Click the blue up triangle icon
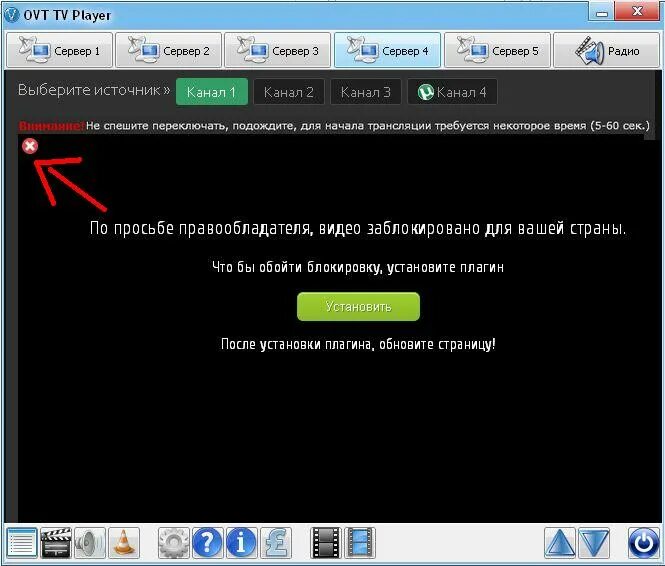665x566 pixels. [x=560, y=542]
